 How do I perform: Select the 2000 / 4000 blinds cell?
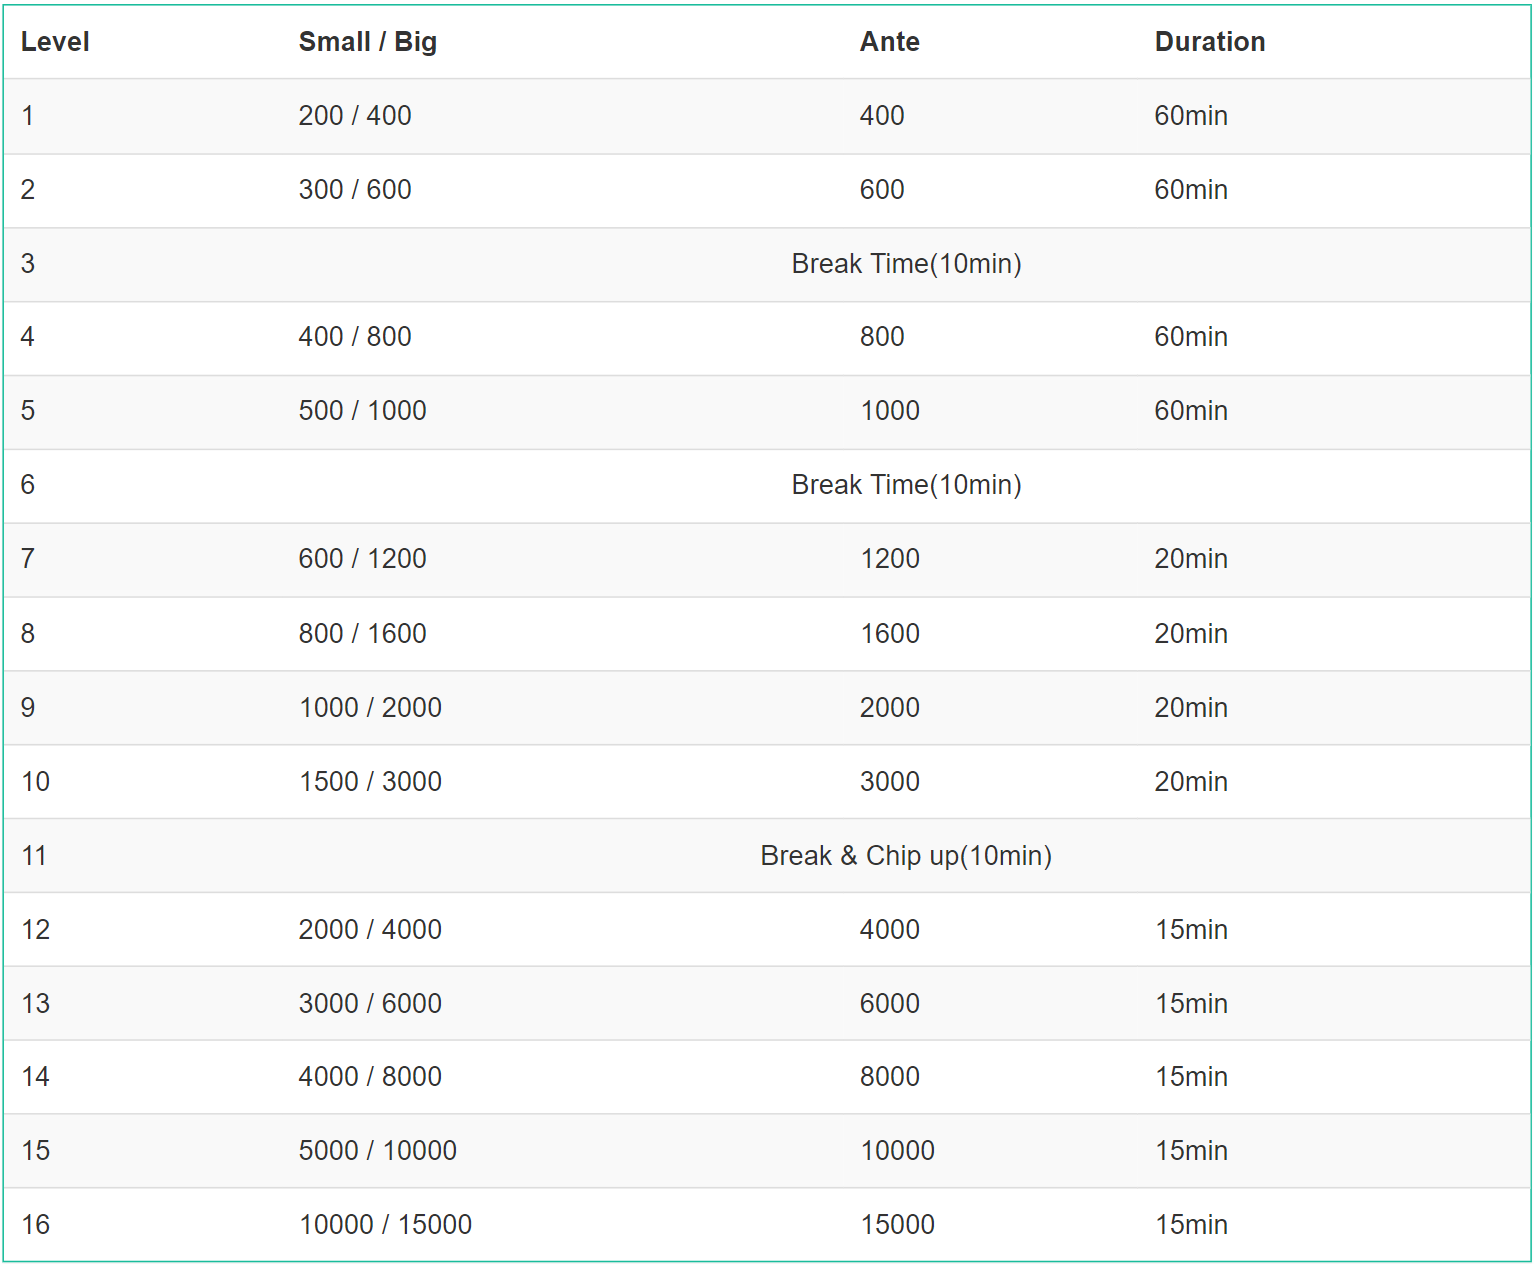click(371, 930)
